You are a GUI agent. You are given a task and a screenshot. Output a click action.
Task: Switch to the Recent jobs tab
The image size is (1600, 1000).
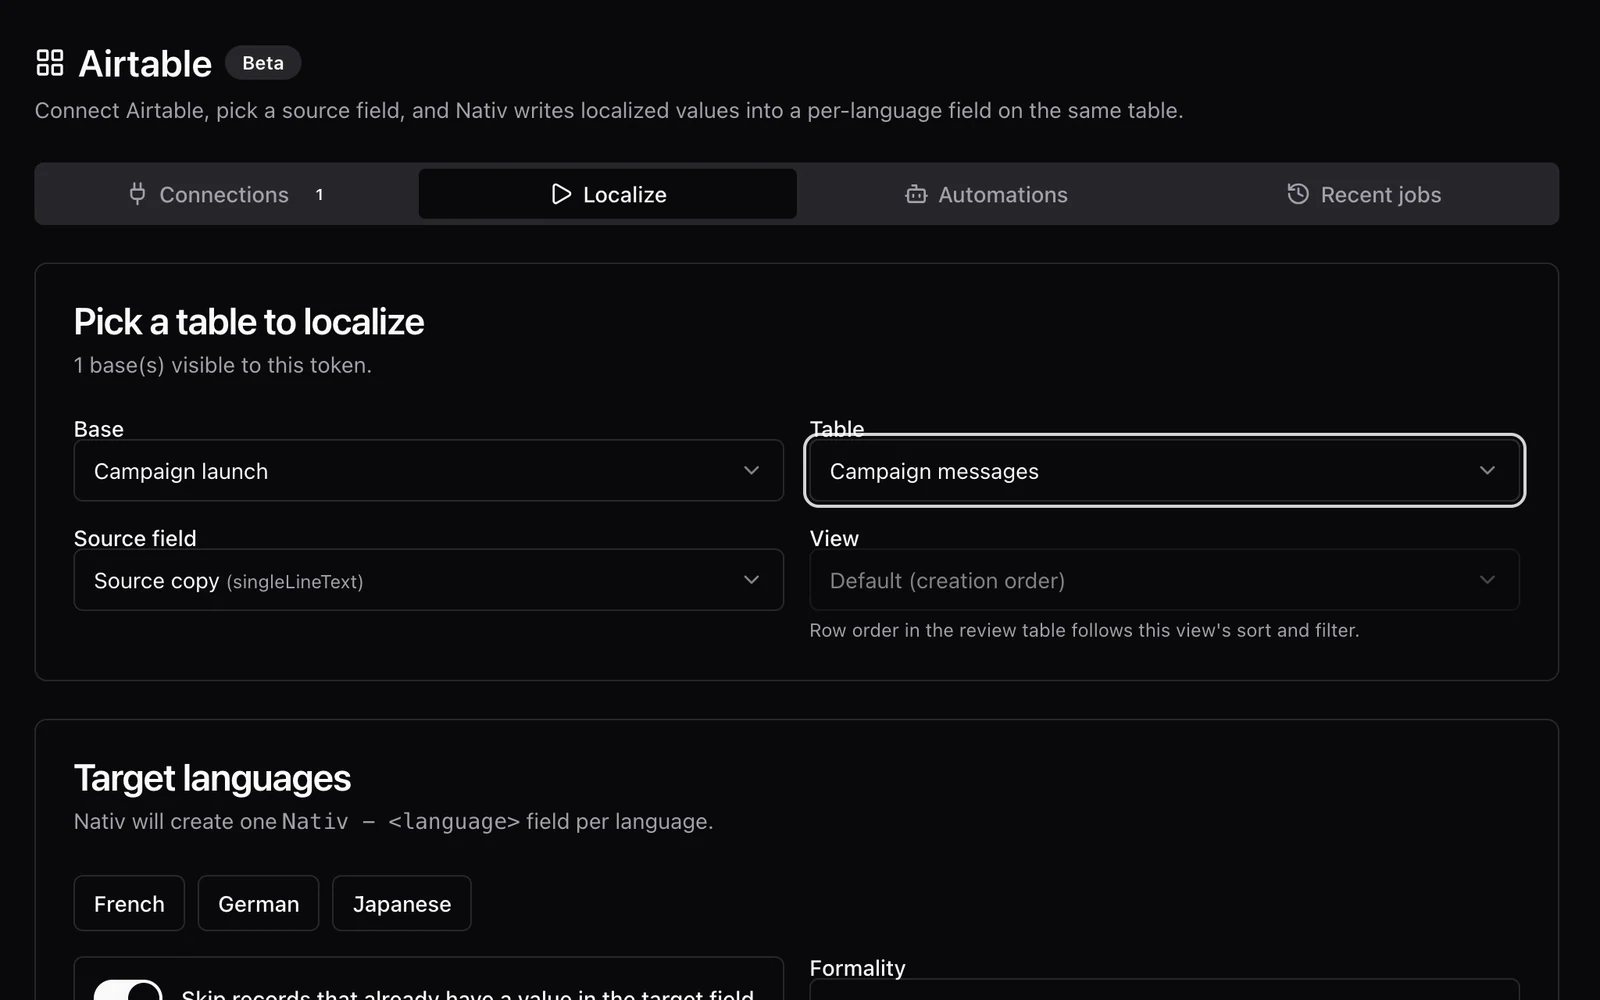(x=1365, y=194)
